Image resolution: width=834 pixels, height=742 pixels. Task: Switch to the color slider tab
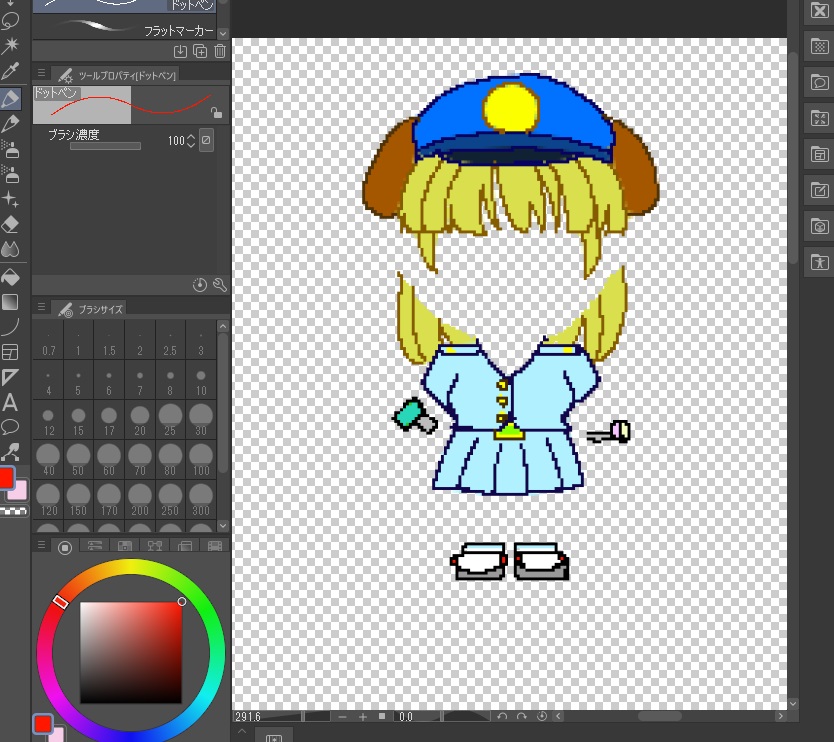(95, 546)
